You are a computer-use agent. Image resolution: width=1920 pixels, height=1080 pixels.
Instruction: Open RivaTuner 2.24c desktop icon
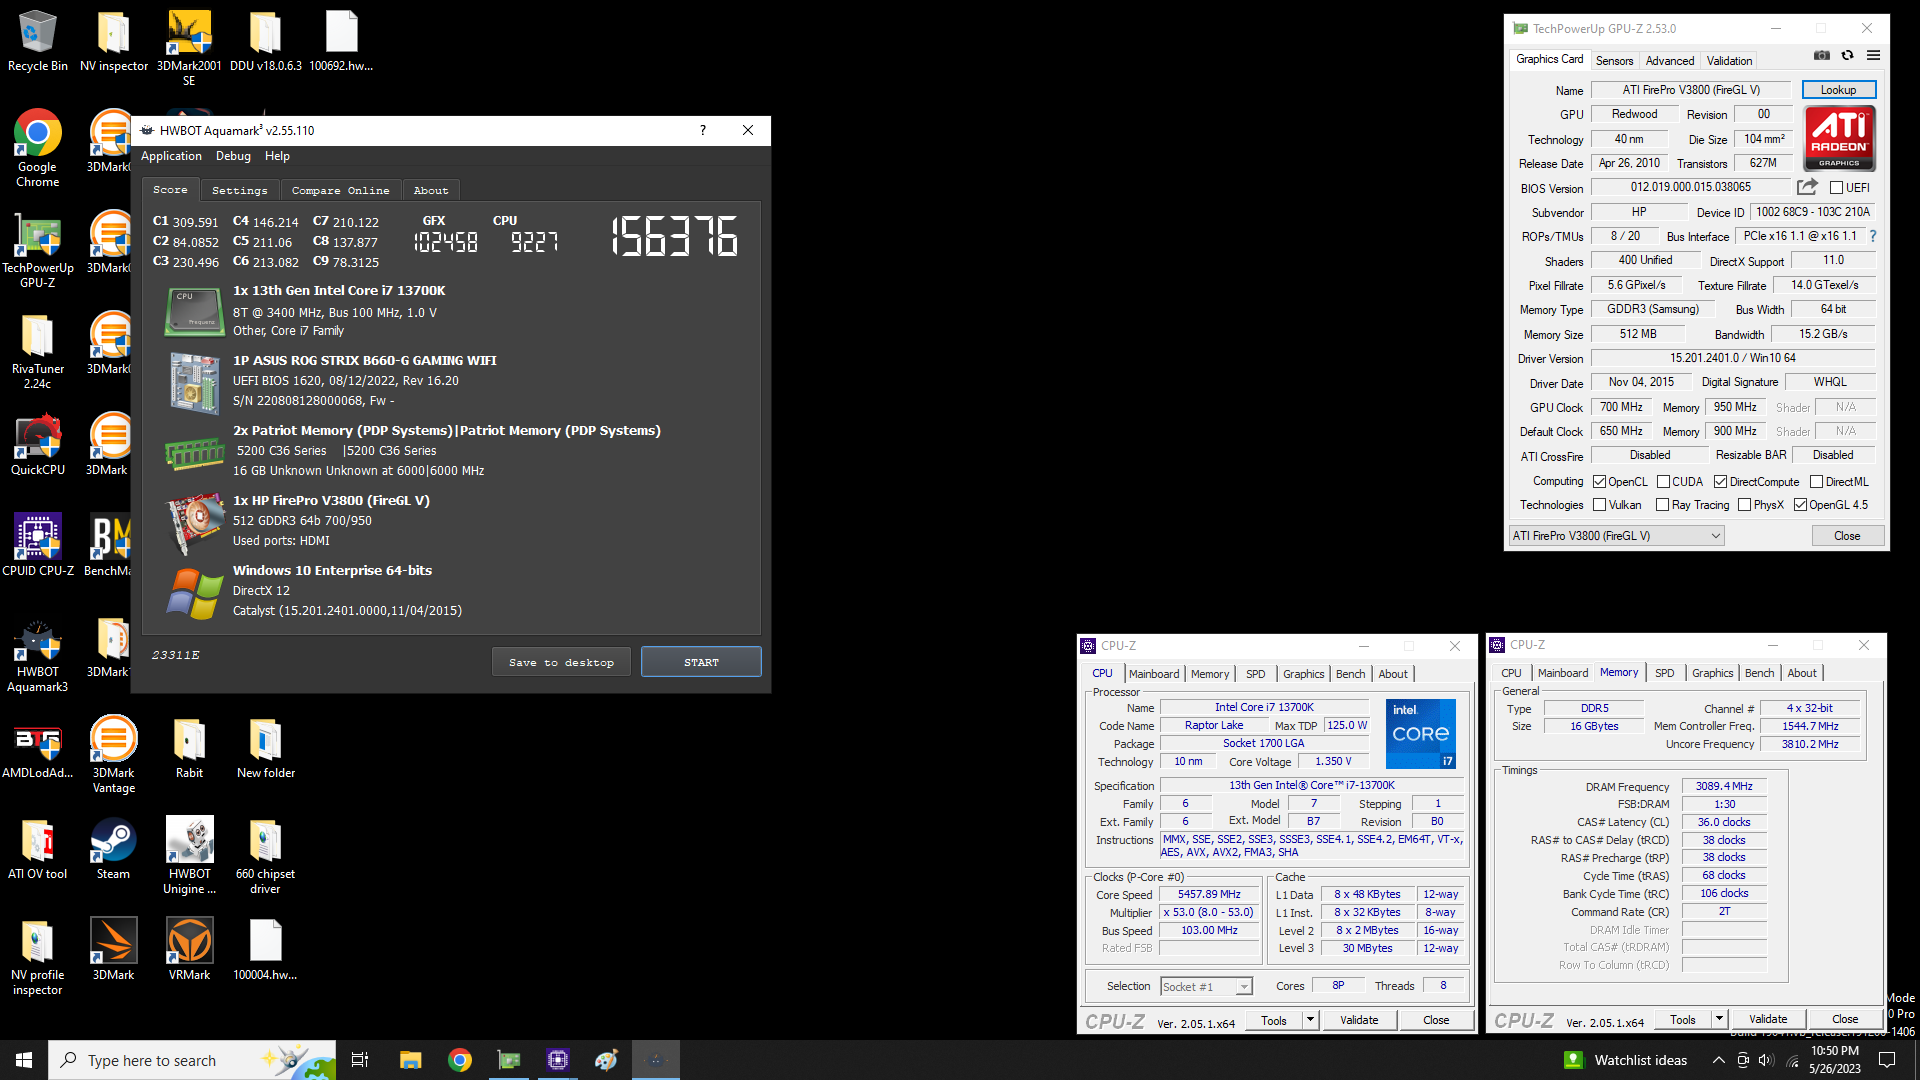point(38,351)
